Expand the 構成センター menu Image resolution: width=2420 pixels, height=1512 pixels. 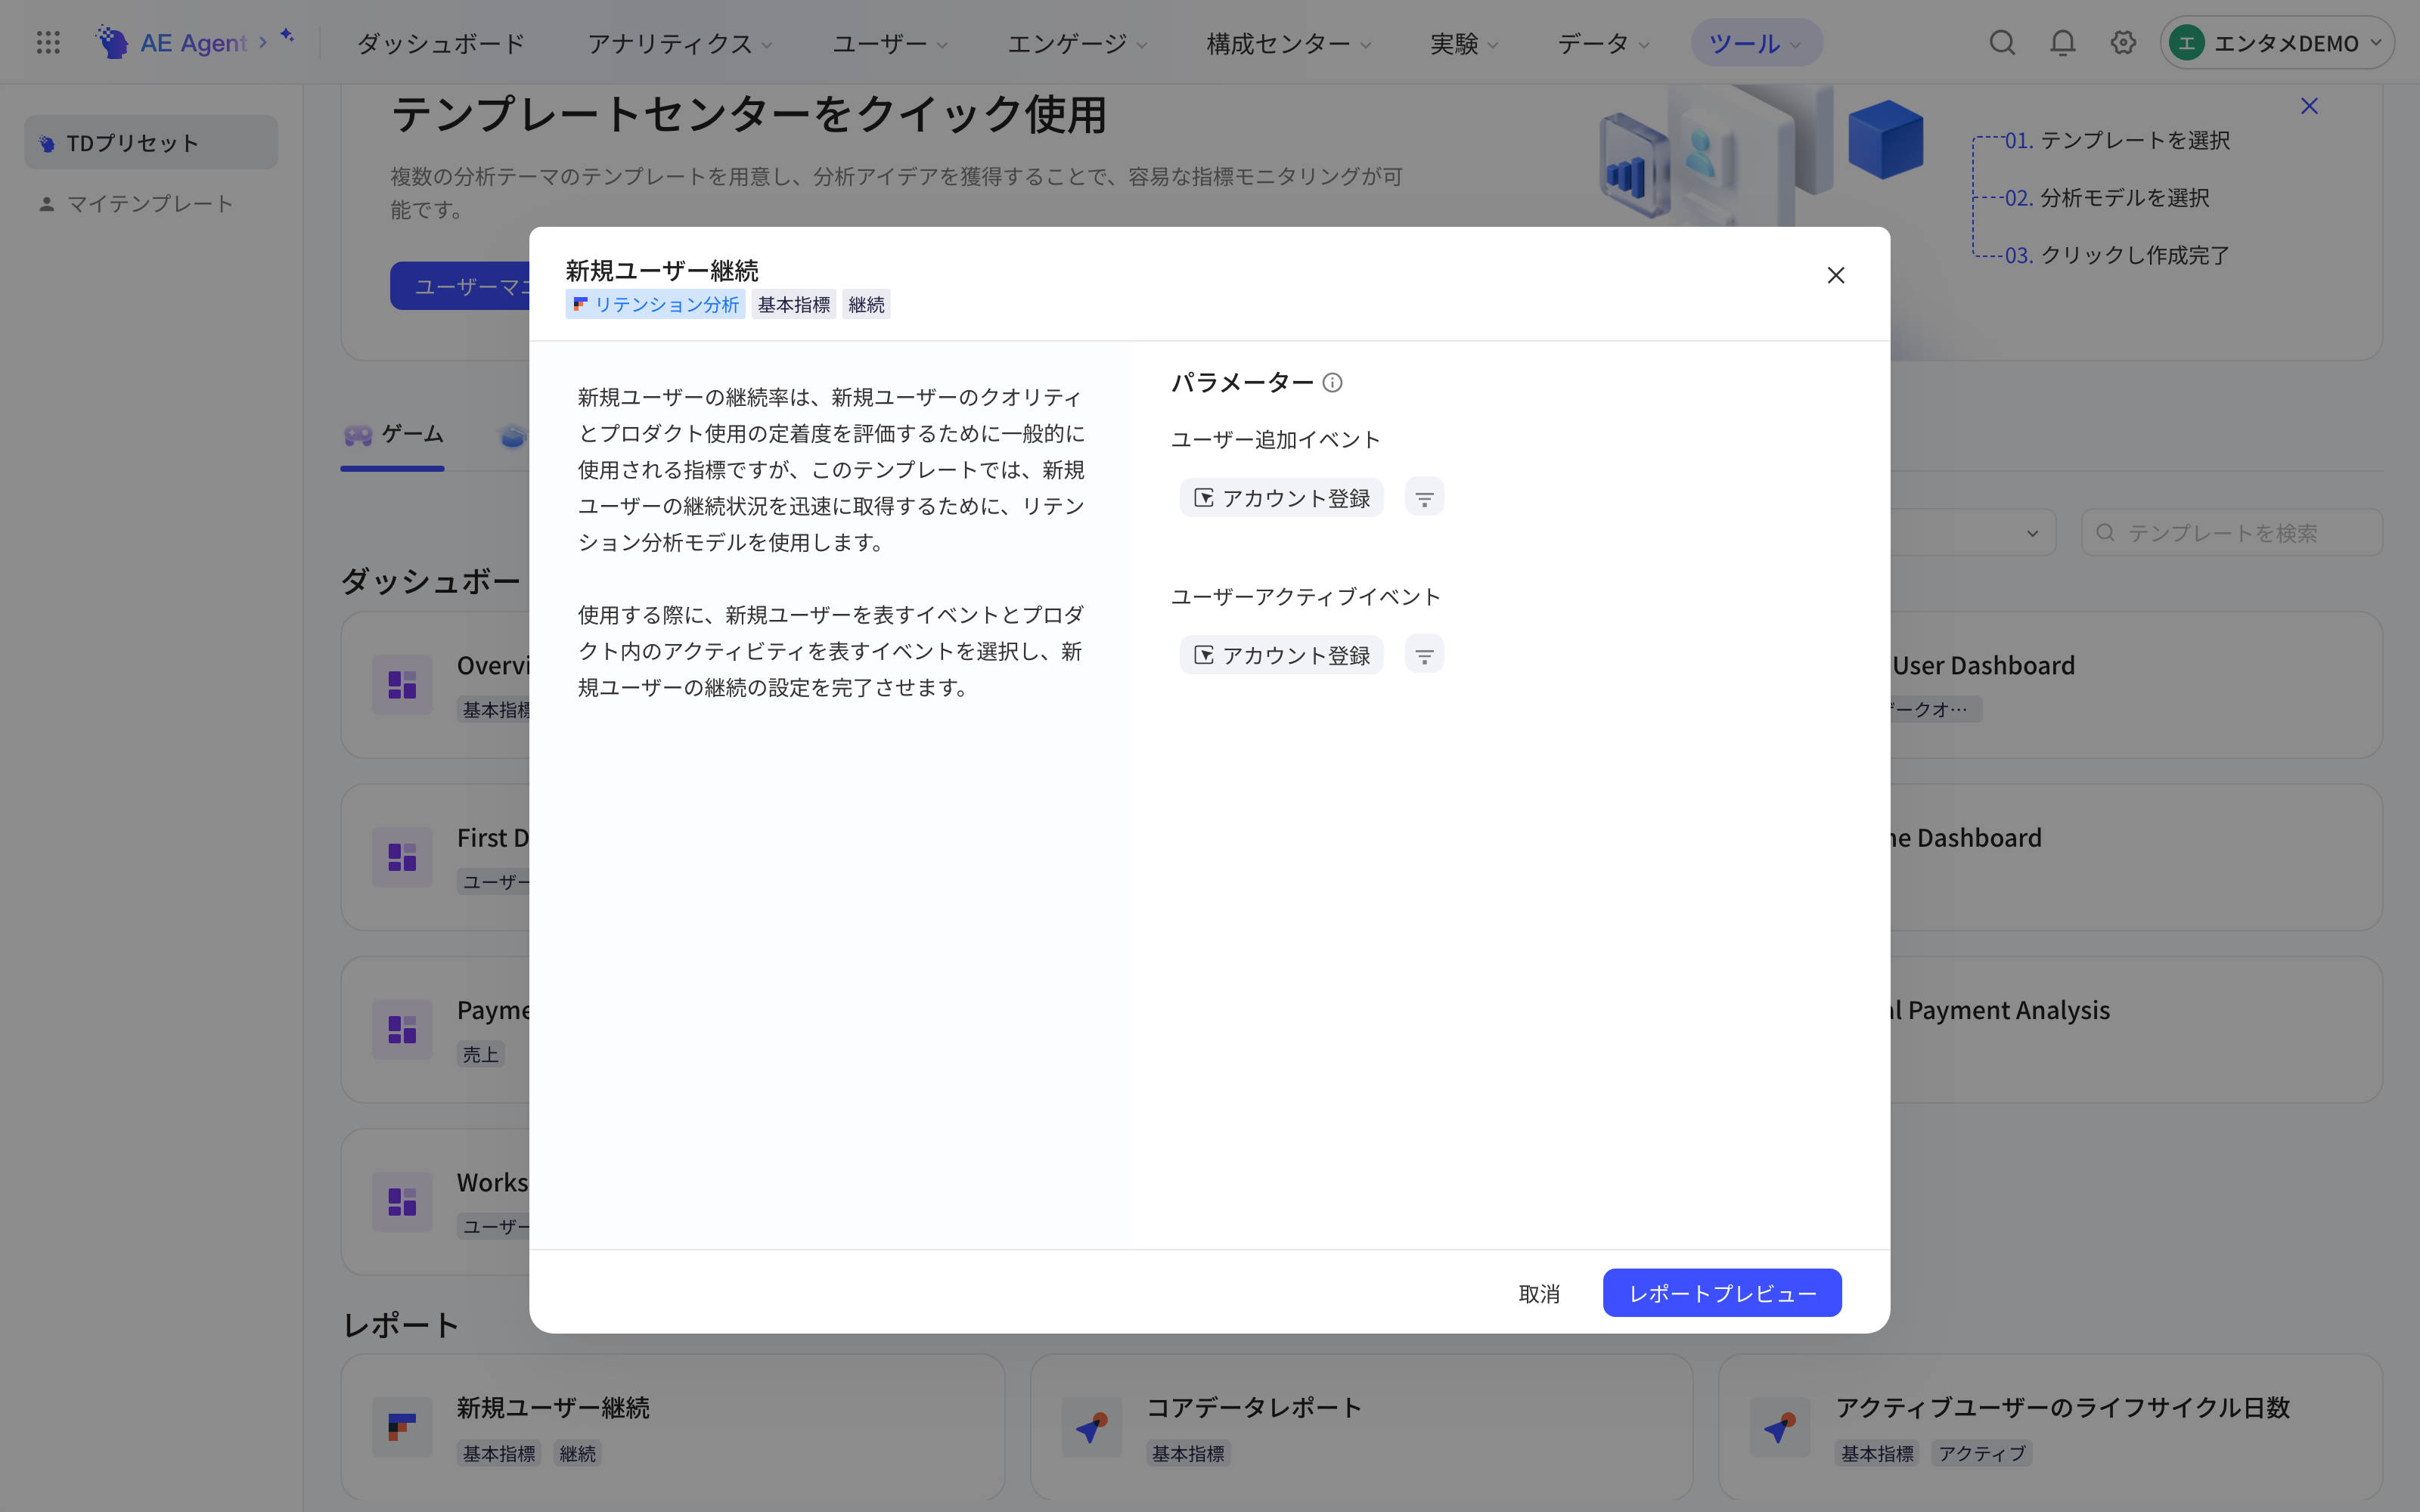point(1289,43)
